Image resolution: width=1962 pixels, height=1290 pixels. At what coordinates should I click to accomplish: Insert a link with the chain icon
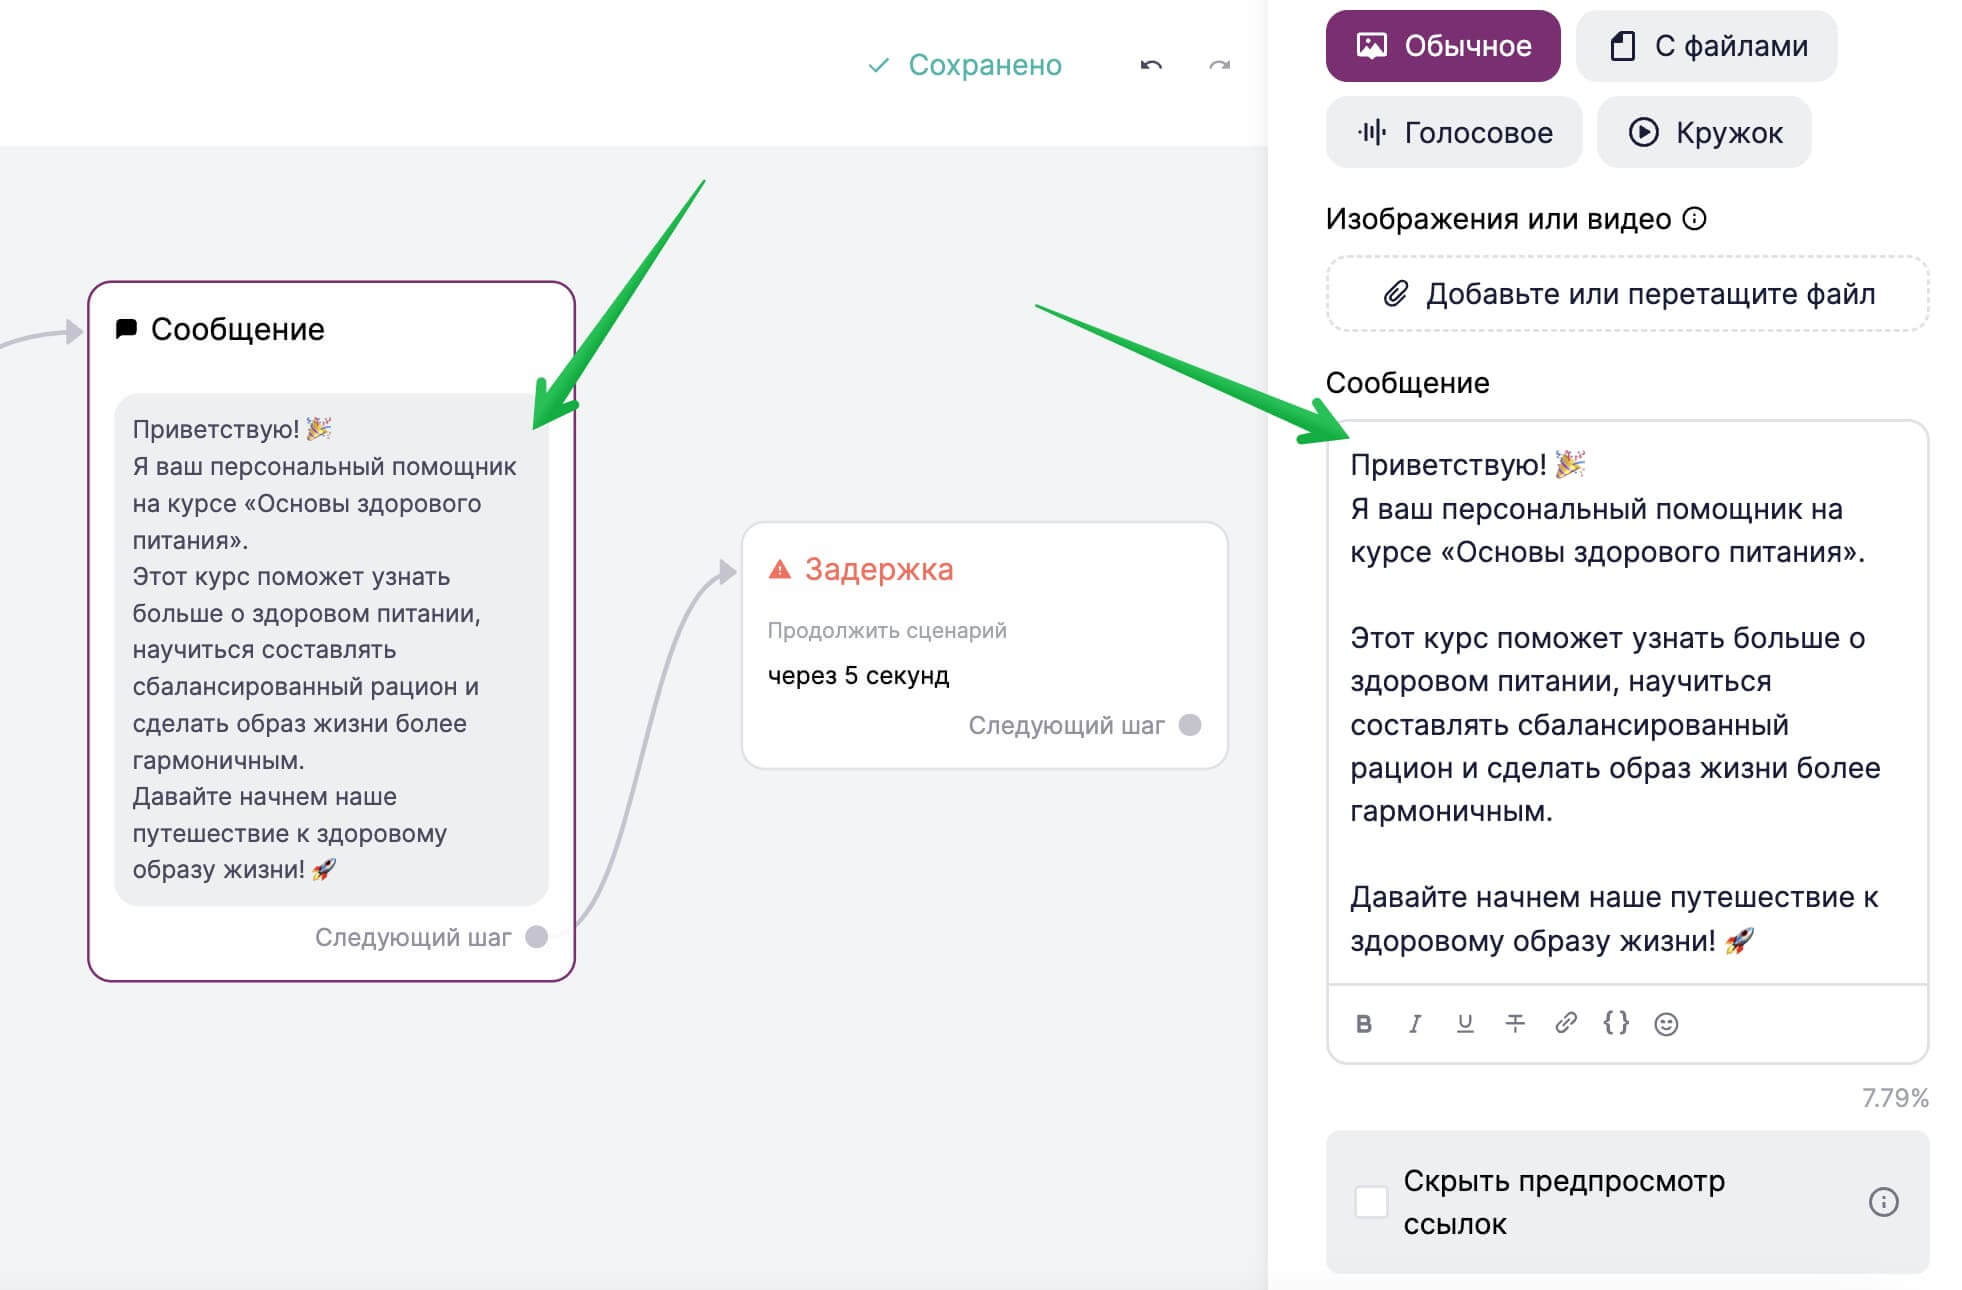coord(1566,1022)
